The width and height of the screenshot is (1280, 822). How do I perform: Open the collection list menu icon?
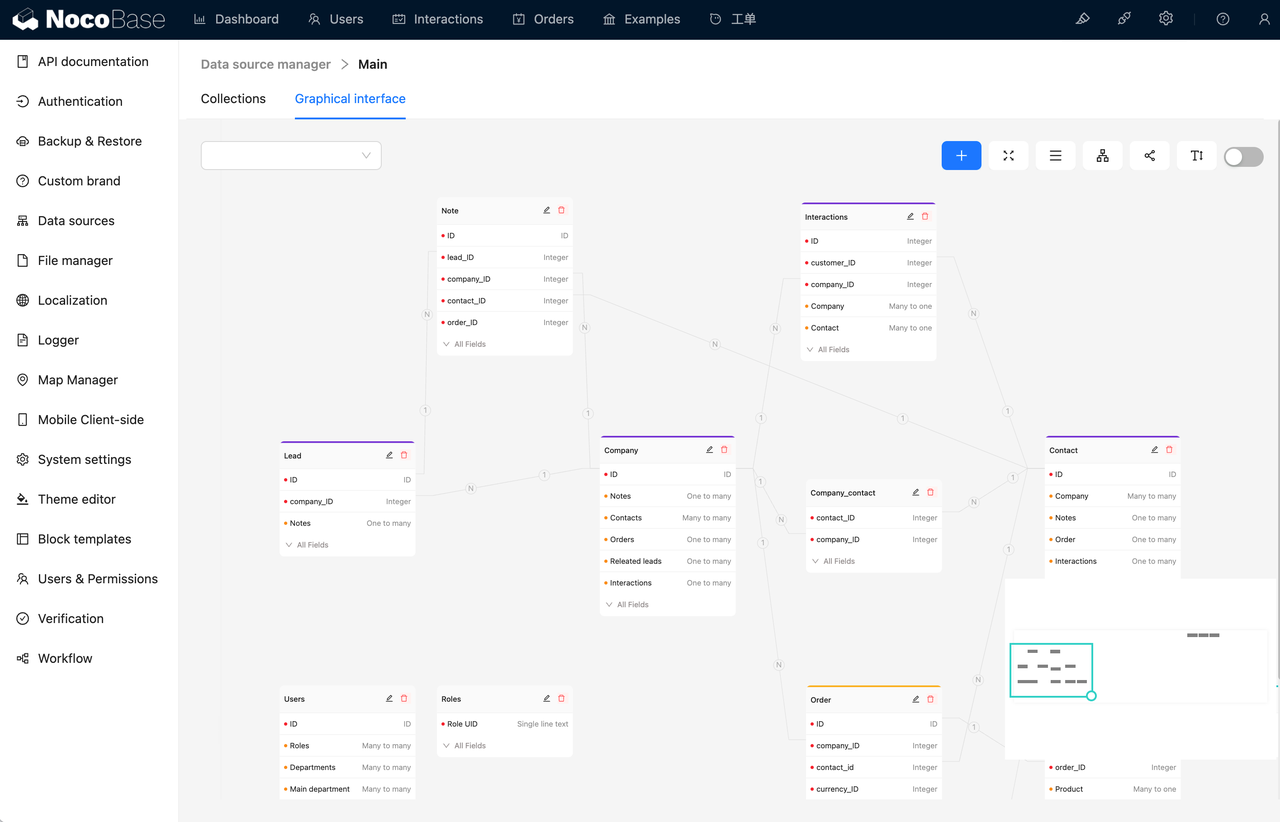1055,155
